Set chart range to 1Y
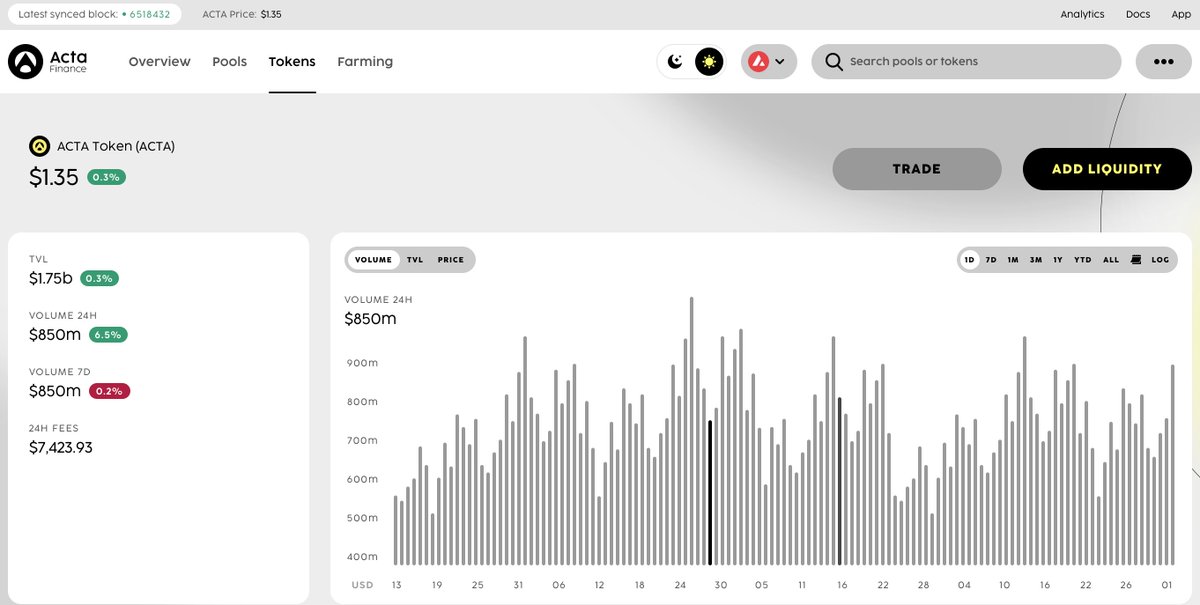 (1058, 260)
